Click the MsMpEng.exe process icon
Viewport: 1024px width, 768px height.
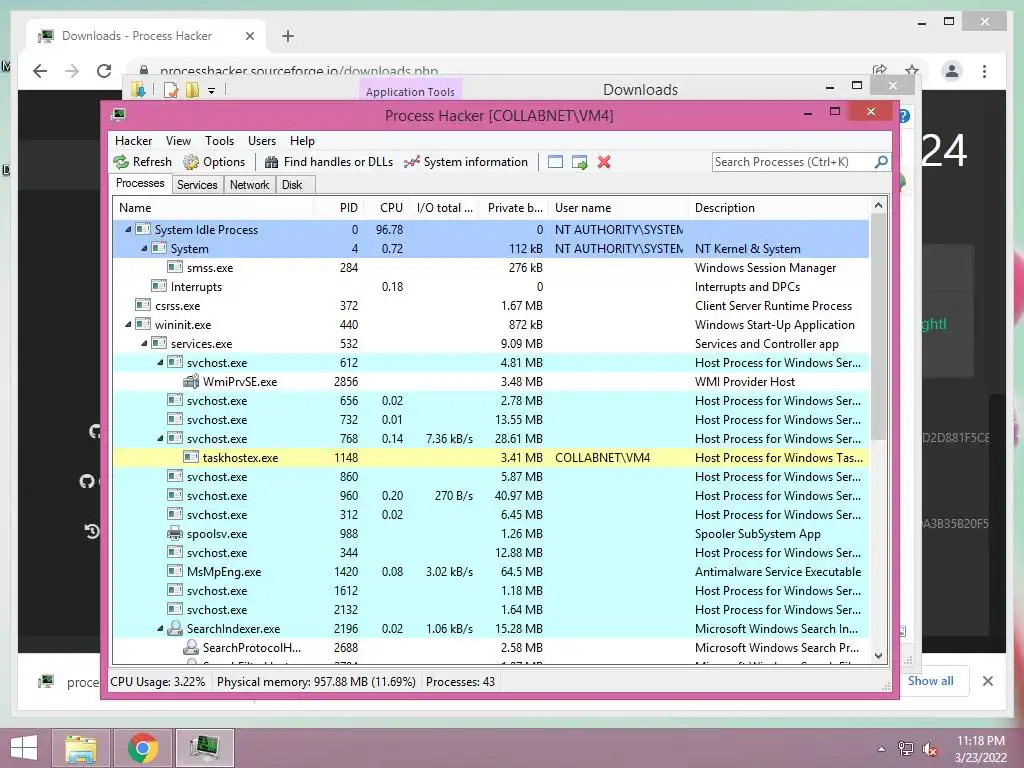tap(174, 571)
